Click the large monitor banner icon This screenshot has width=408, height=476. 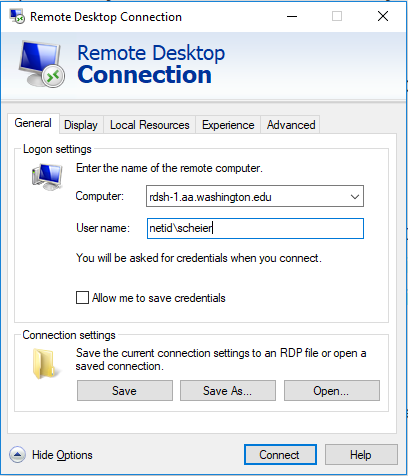(42, 64)
